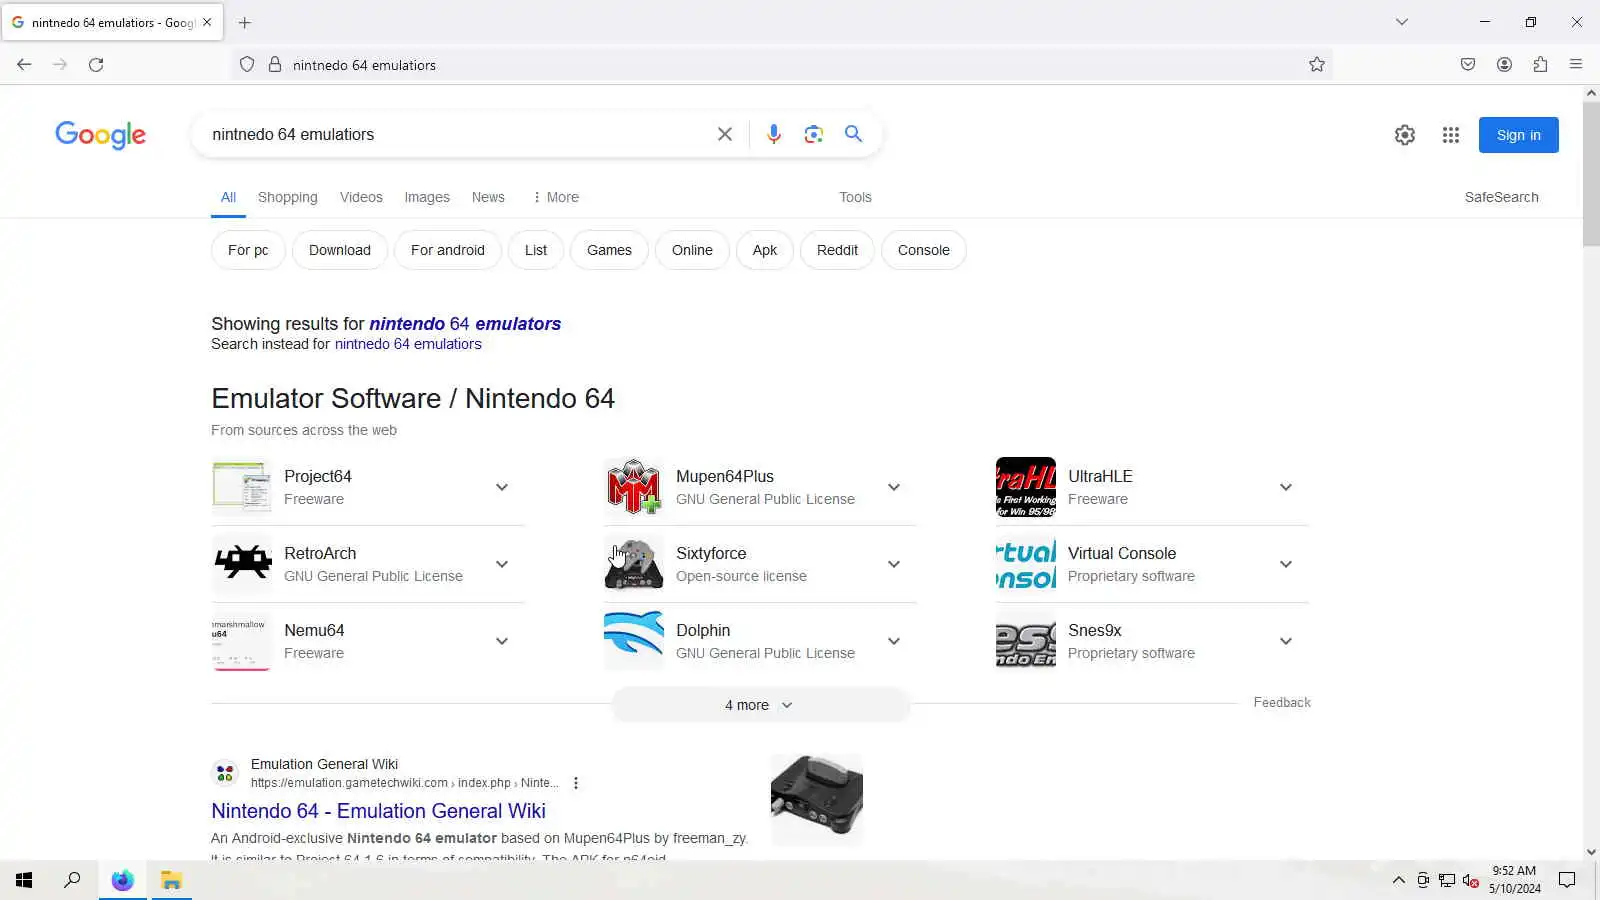
Task: Open search Tools
Action: coord(855,197)
